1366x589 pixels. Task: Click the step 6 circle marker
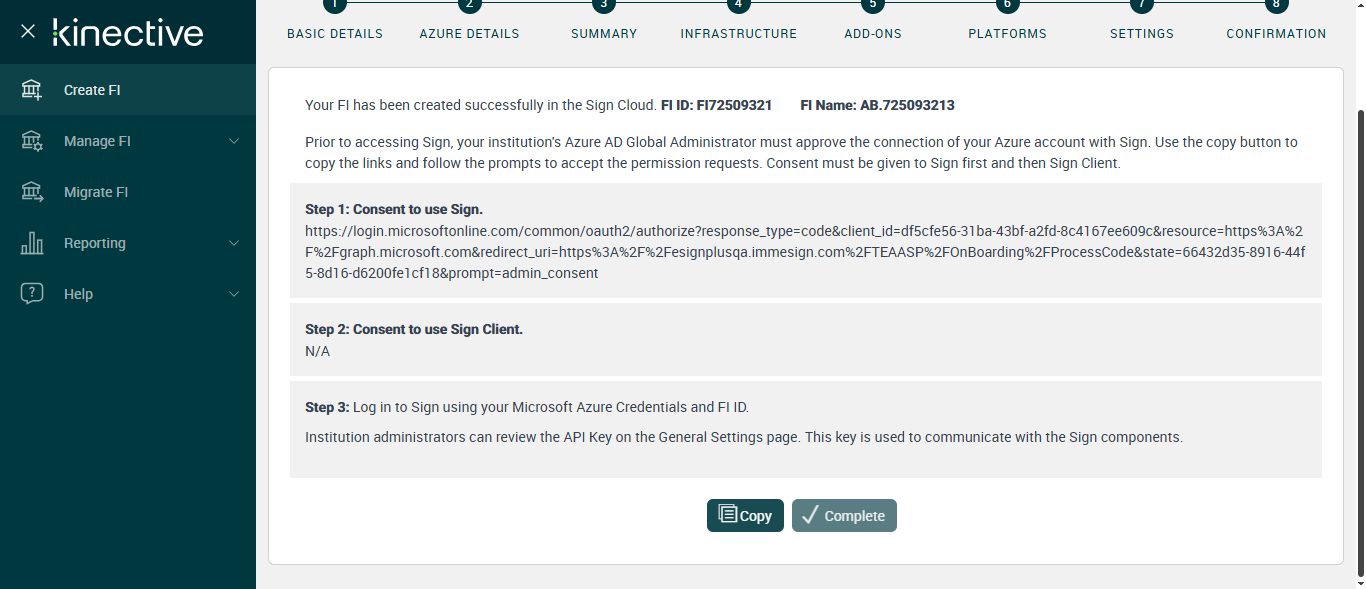click(x=1007, y=4)
